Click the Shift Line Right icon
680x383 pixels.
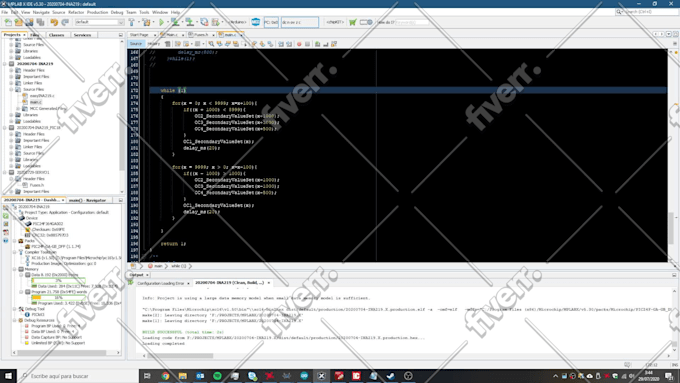pyautogui.click(x=289, y=44)
